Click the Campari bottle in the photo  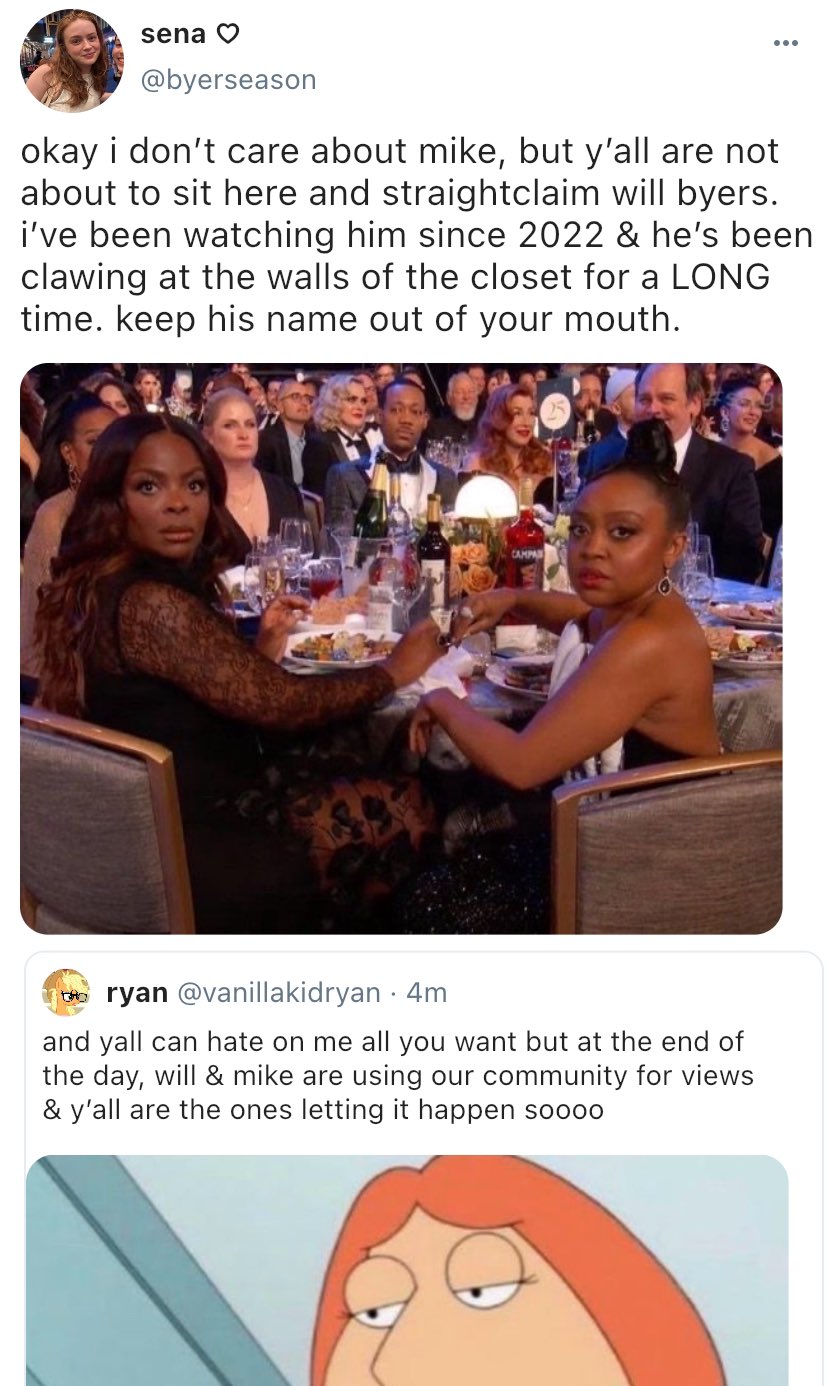(524, 545)
